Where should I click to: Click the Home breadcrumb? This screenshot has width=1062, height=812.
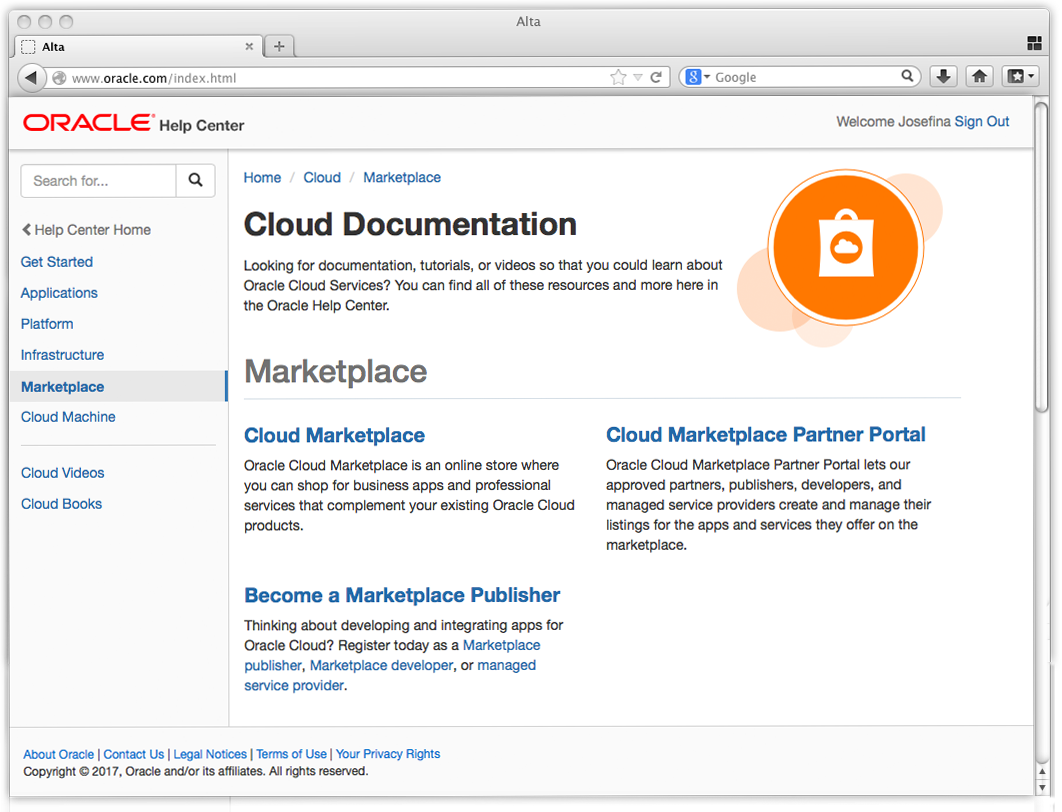tap(262, 177)
